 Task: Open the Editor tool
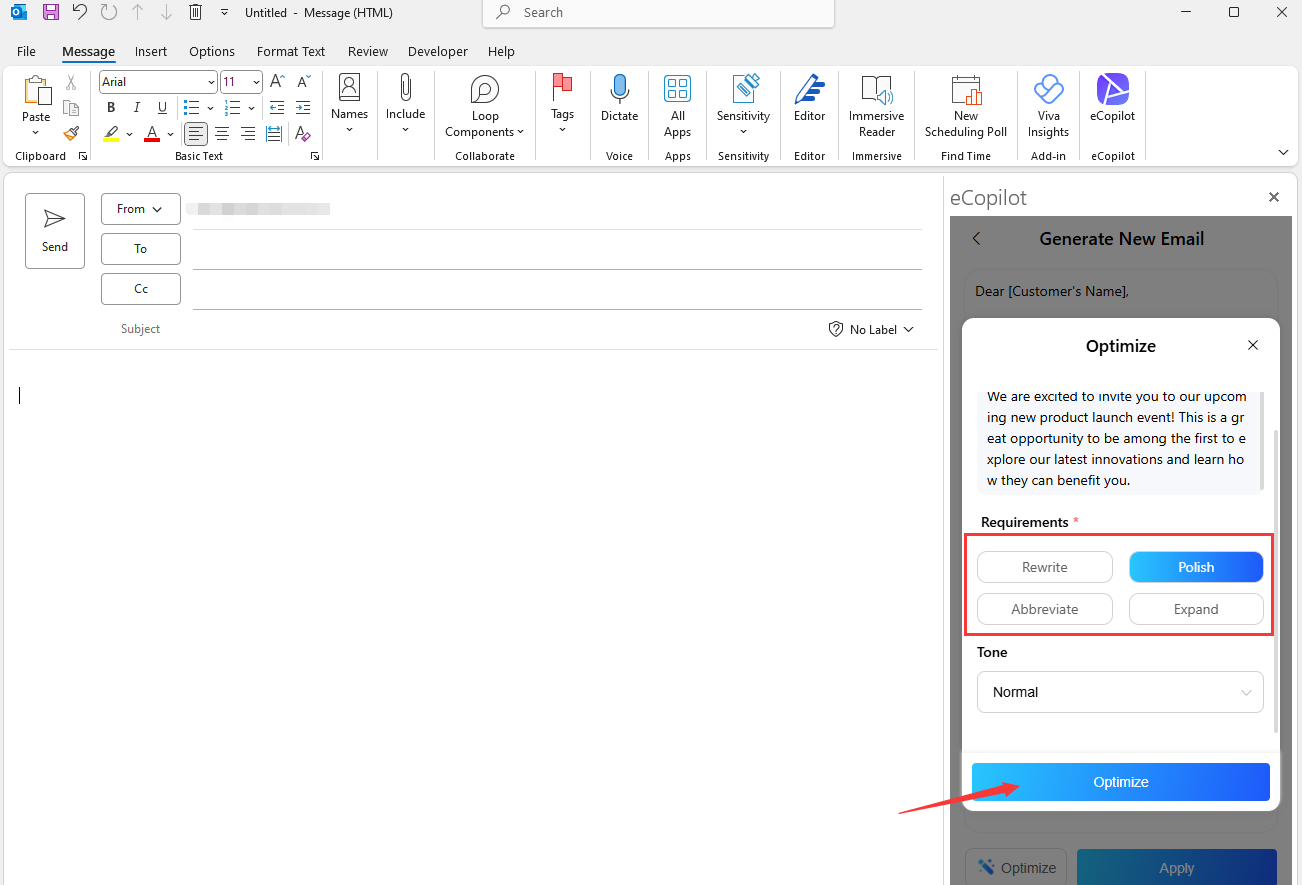point(809,100)
